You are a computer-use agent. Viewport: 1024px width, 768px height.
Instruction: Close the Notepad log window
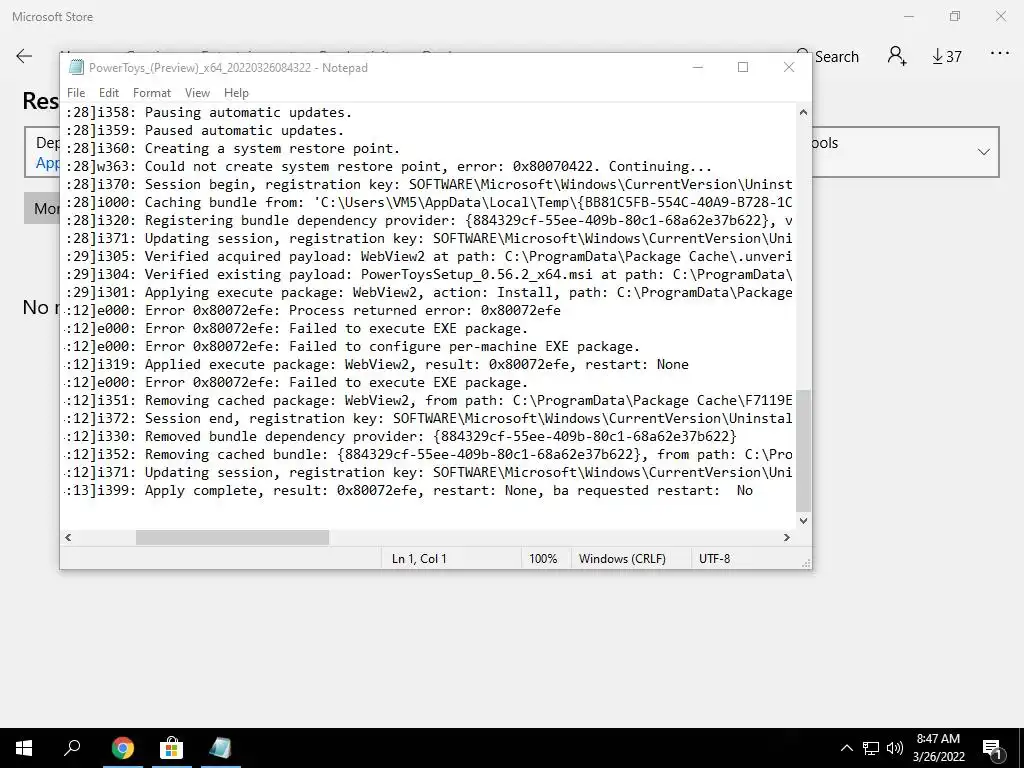coord(789,67)
